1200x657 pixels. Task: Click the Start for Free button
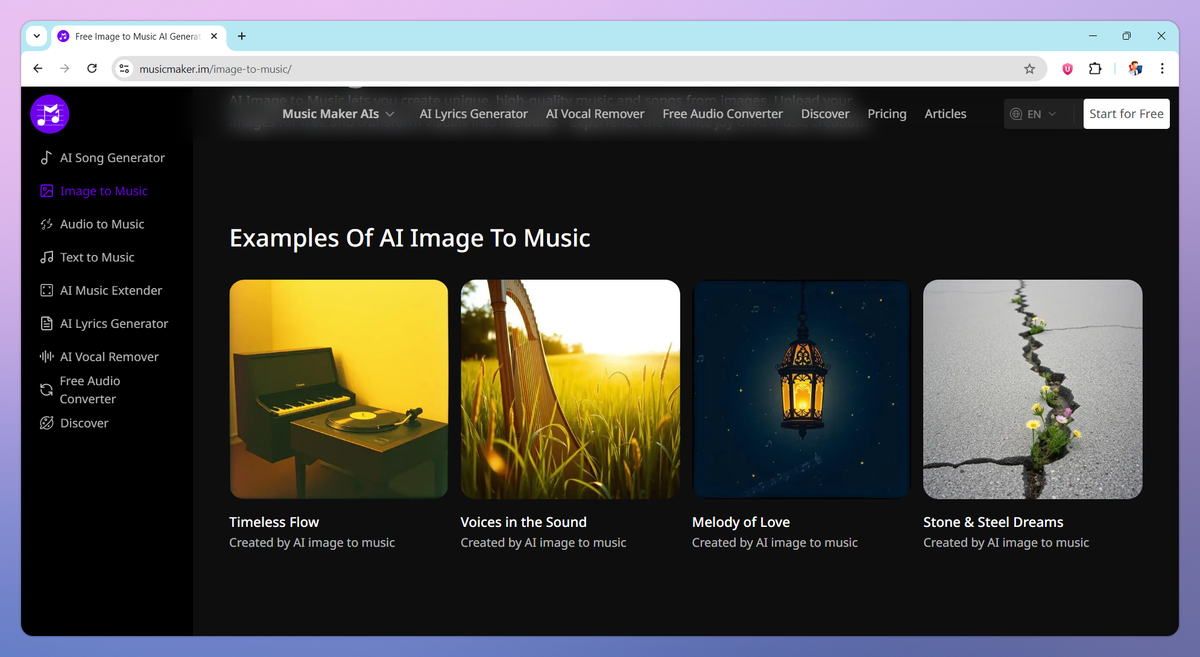1126,113
